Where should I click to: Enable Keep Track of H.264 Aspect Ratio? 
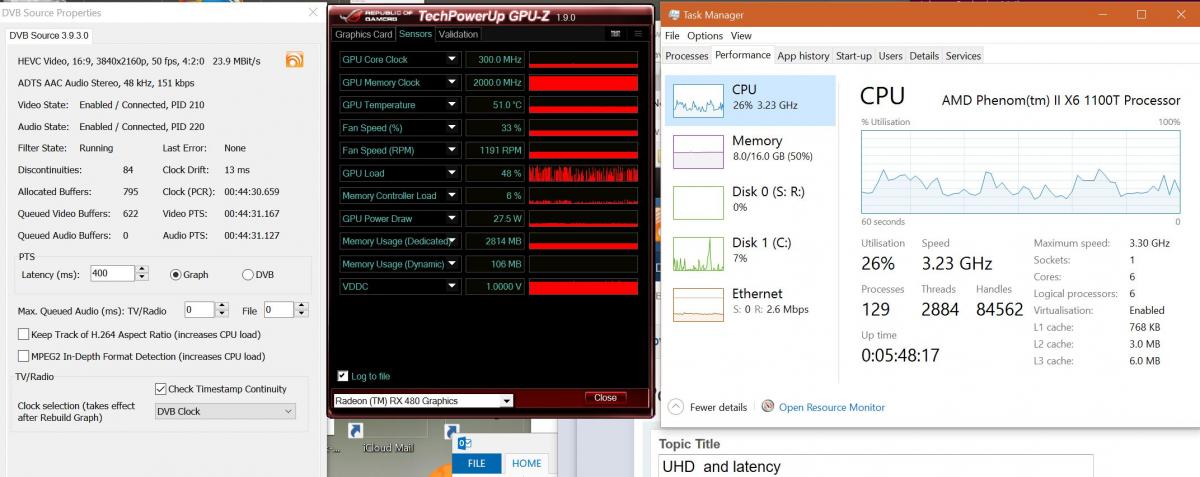(24, 334)
